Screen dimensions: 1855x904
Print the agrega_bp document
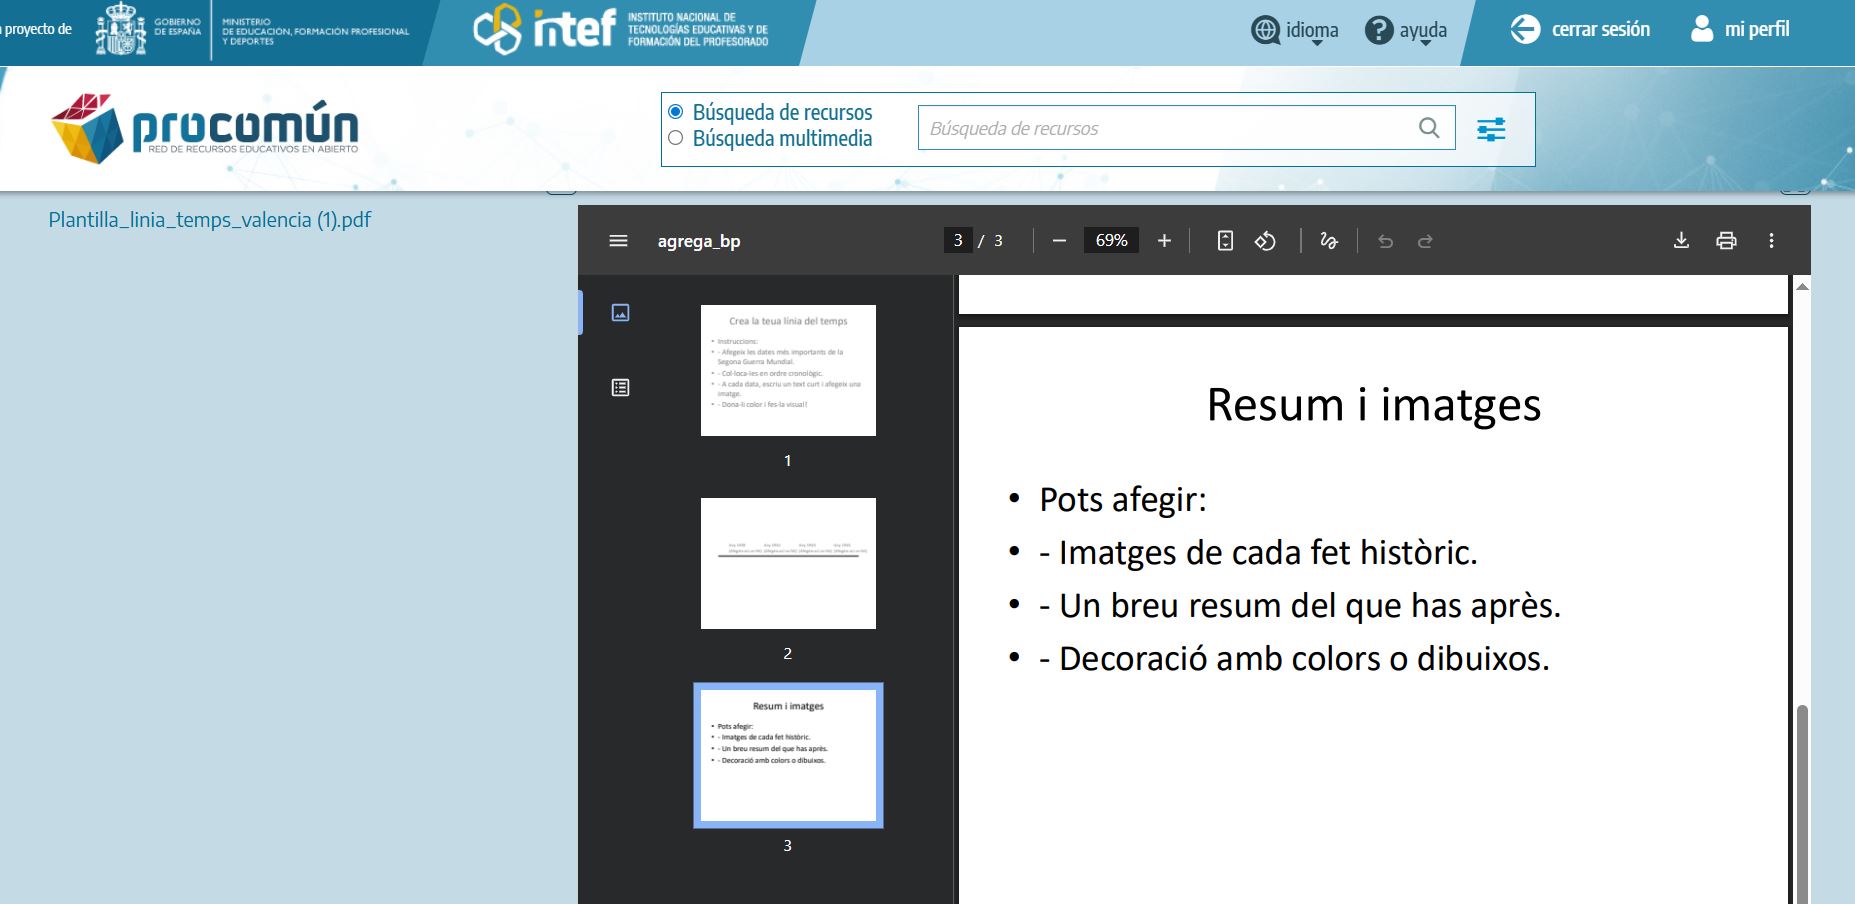coord(1727,240)
